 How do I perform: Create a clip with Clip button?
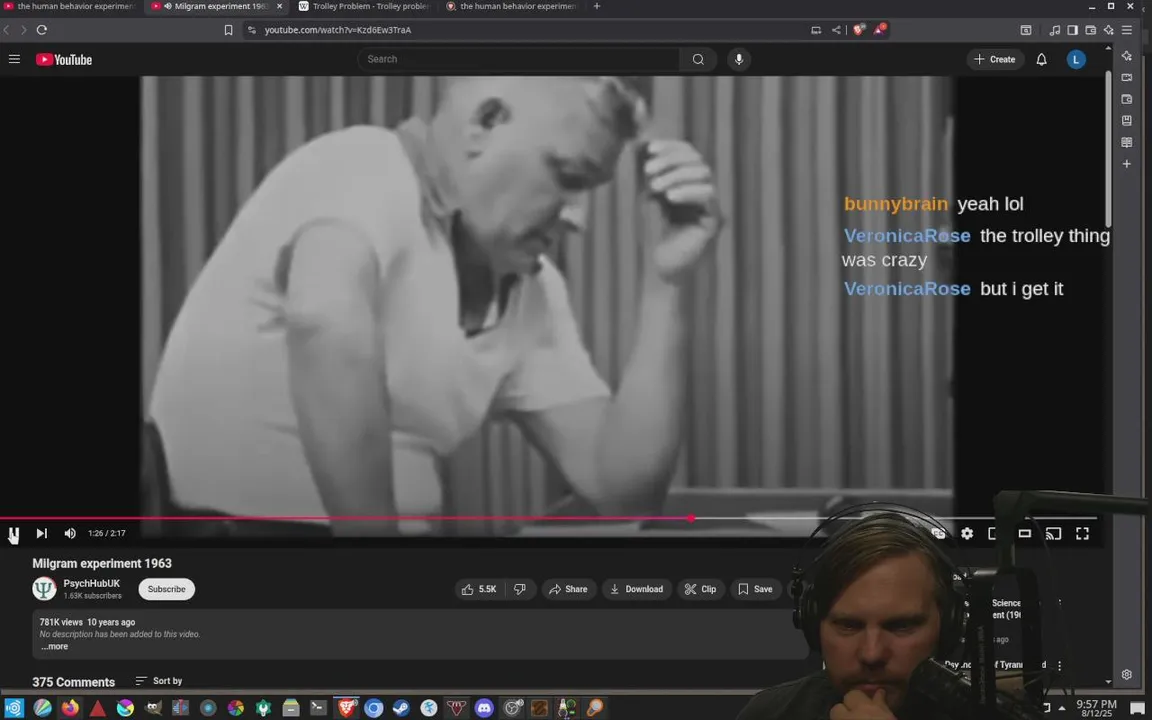(700, 589)
